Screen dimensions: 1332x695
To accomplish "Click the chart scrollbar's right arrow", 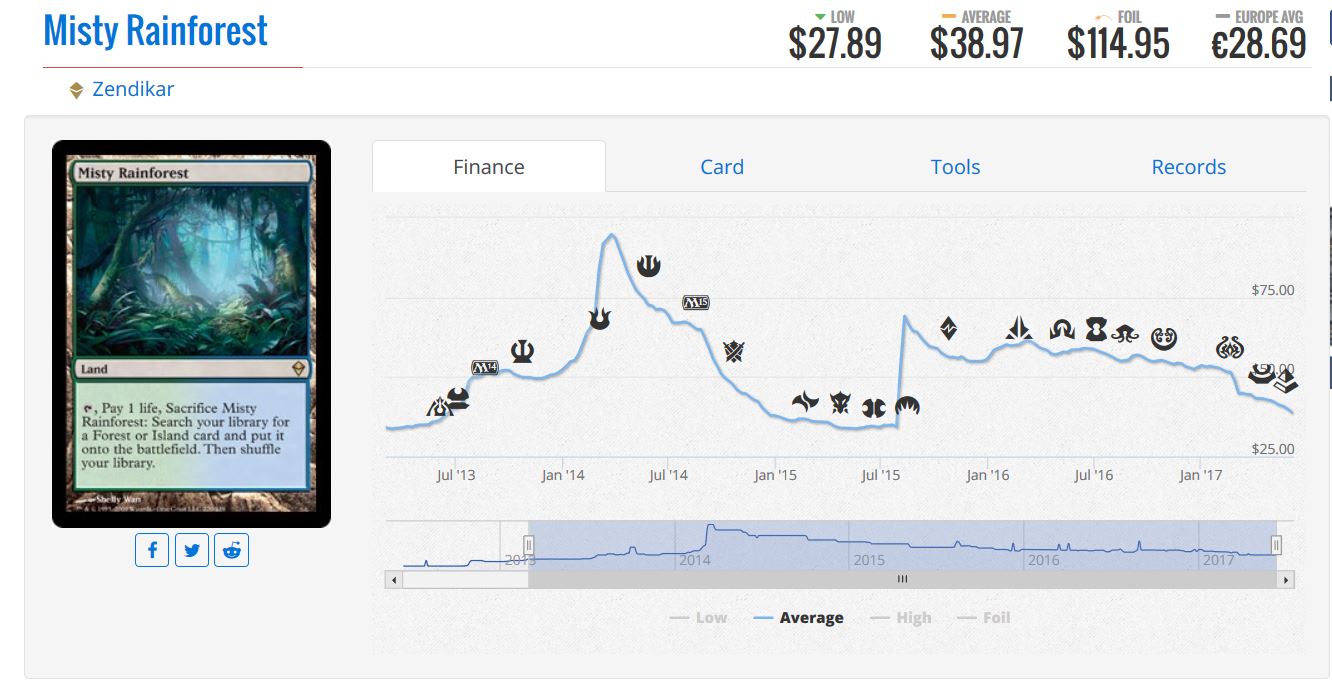I will tap(1286, 579).
